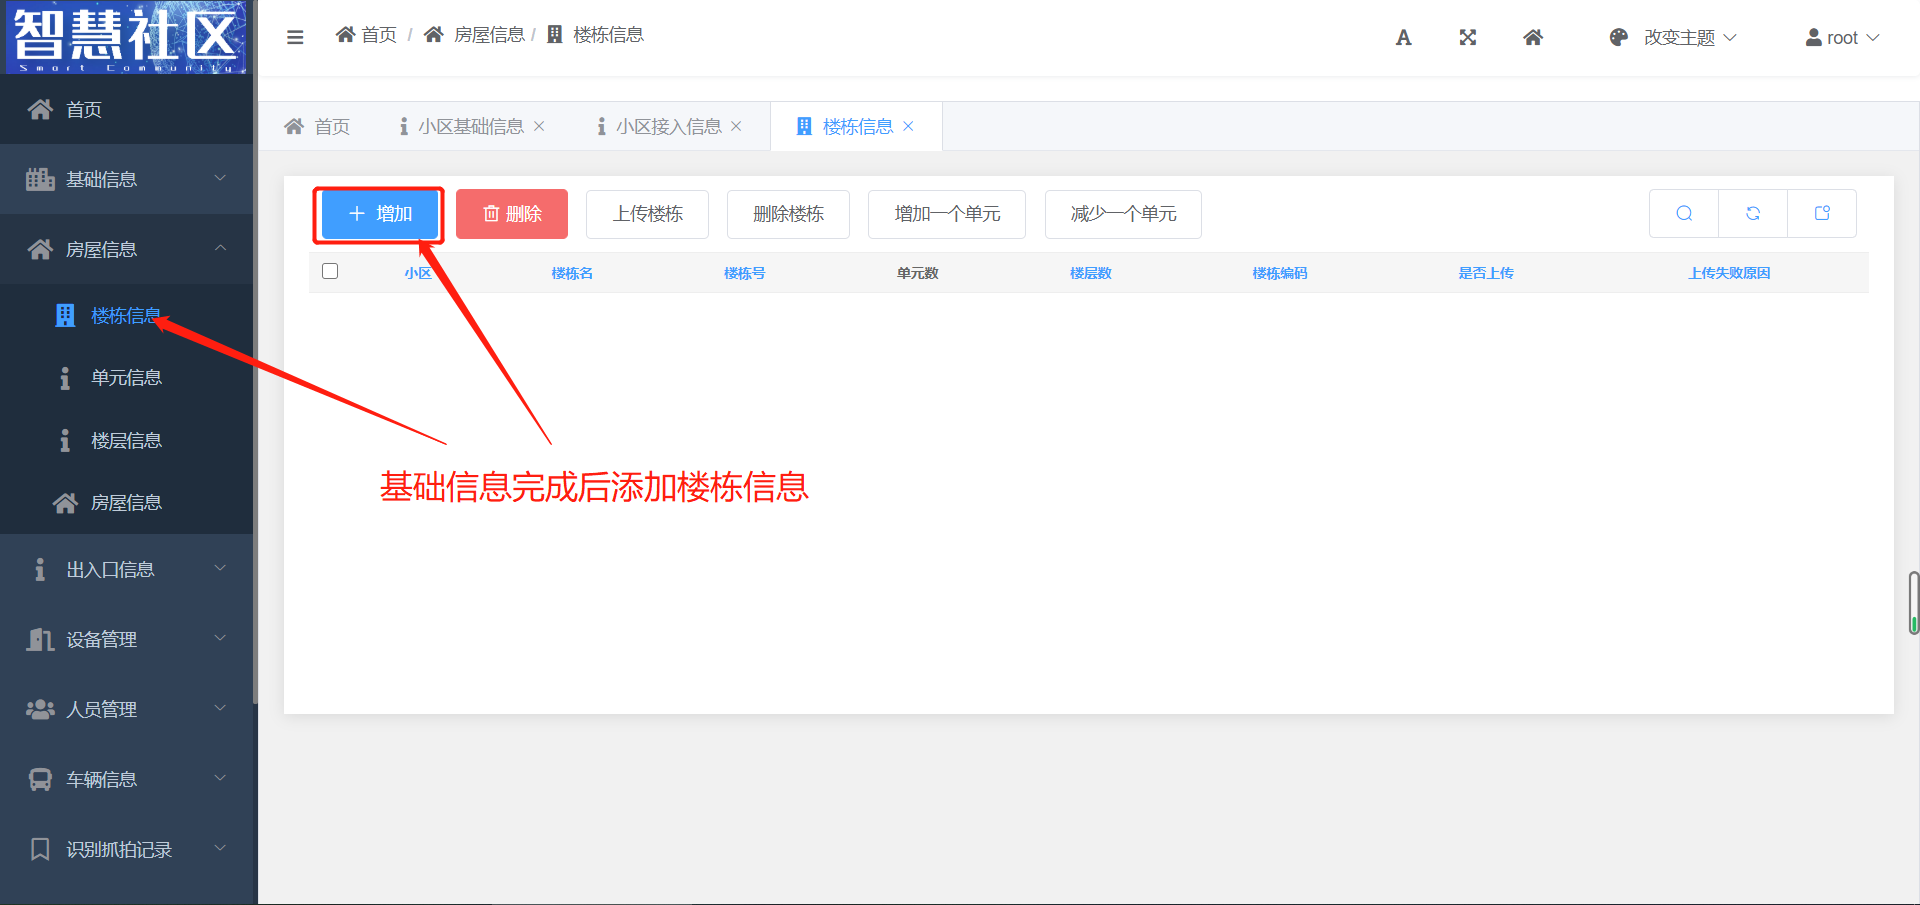1920x905 pixels.
Task: Close the 小区基础信息 tab
Action: pos(539,127)
